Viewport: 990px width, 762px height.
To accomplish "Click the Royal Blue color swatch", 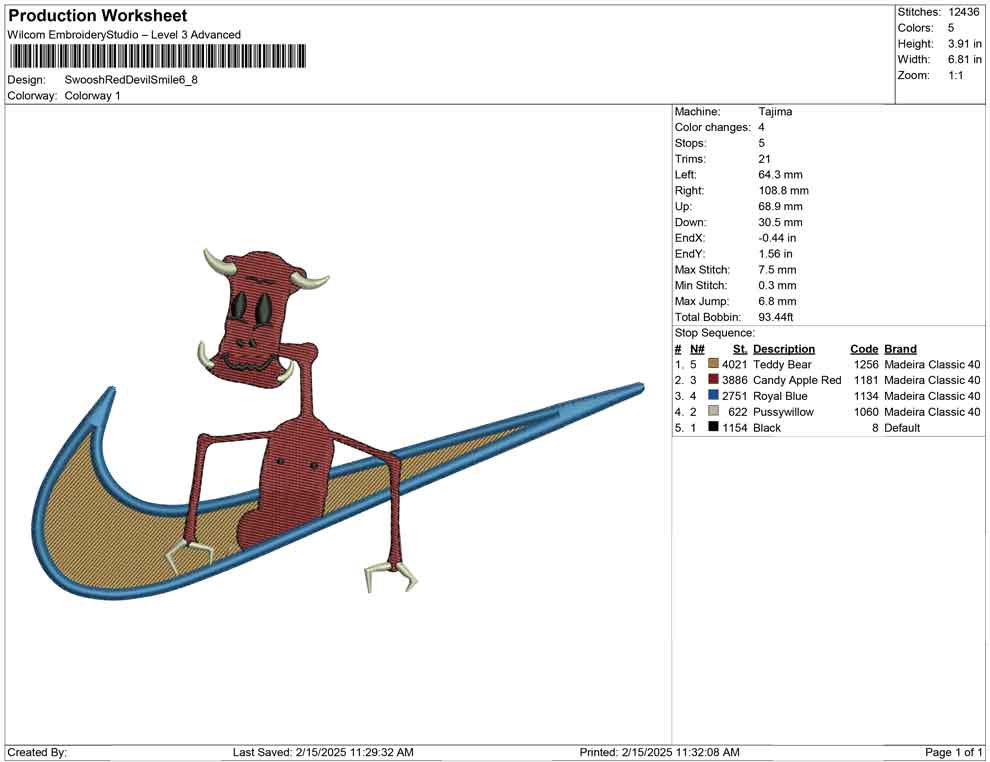I will [x=713, y=395].
